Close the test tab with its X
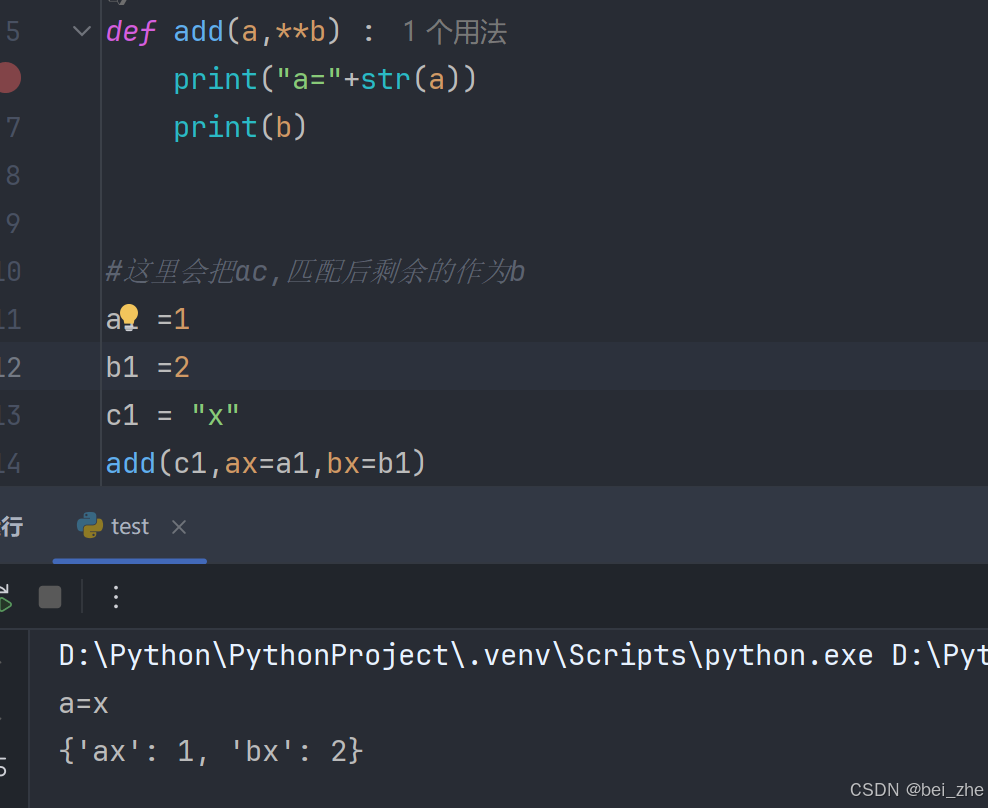This screenshot has width=988, height=808. click(178, 526)
